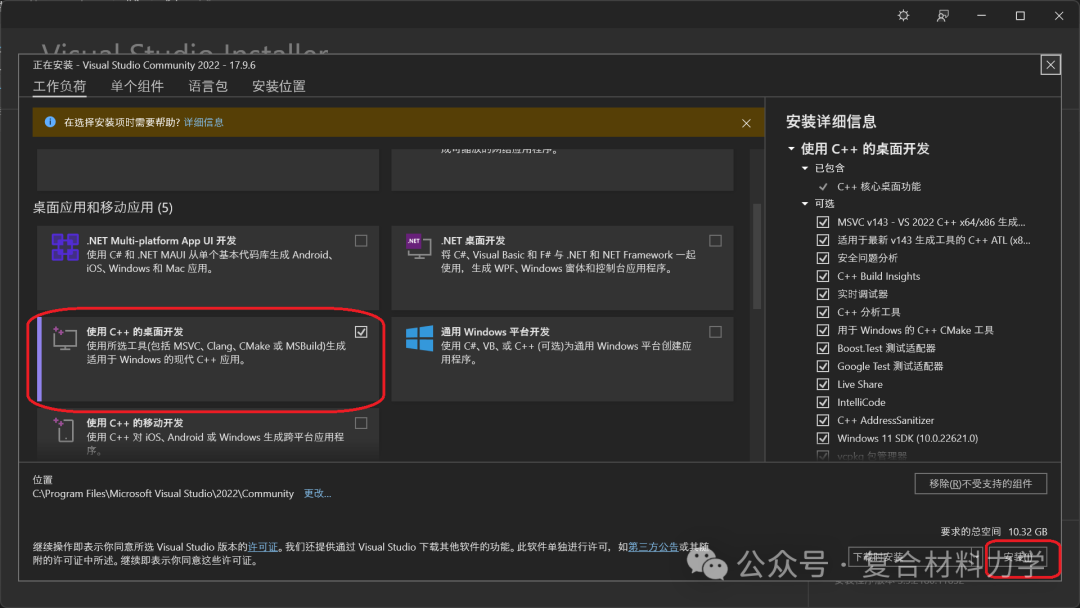Click the .NET Multi-platform App UI workload icon
The height and width of the screenshot is (608, 1080).
[65, 247]
